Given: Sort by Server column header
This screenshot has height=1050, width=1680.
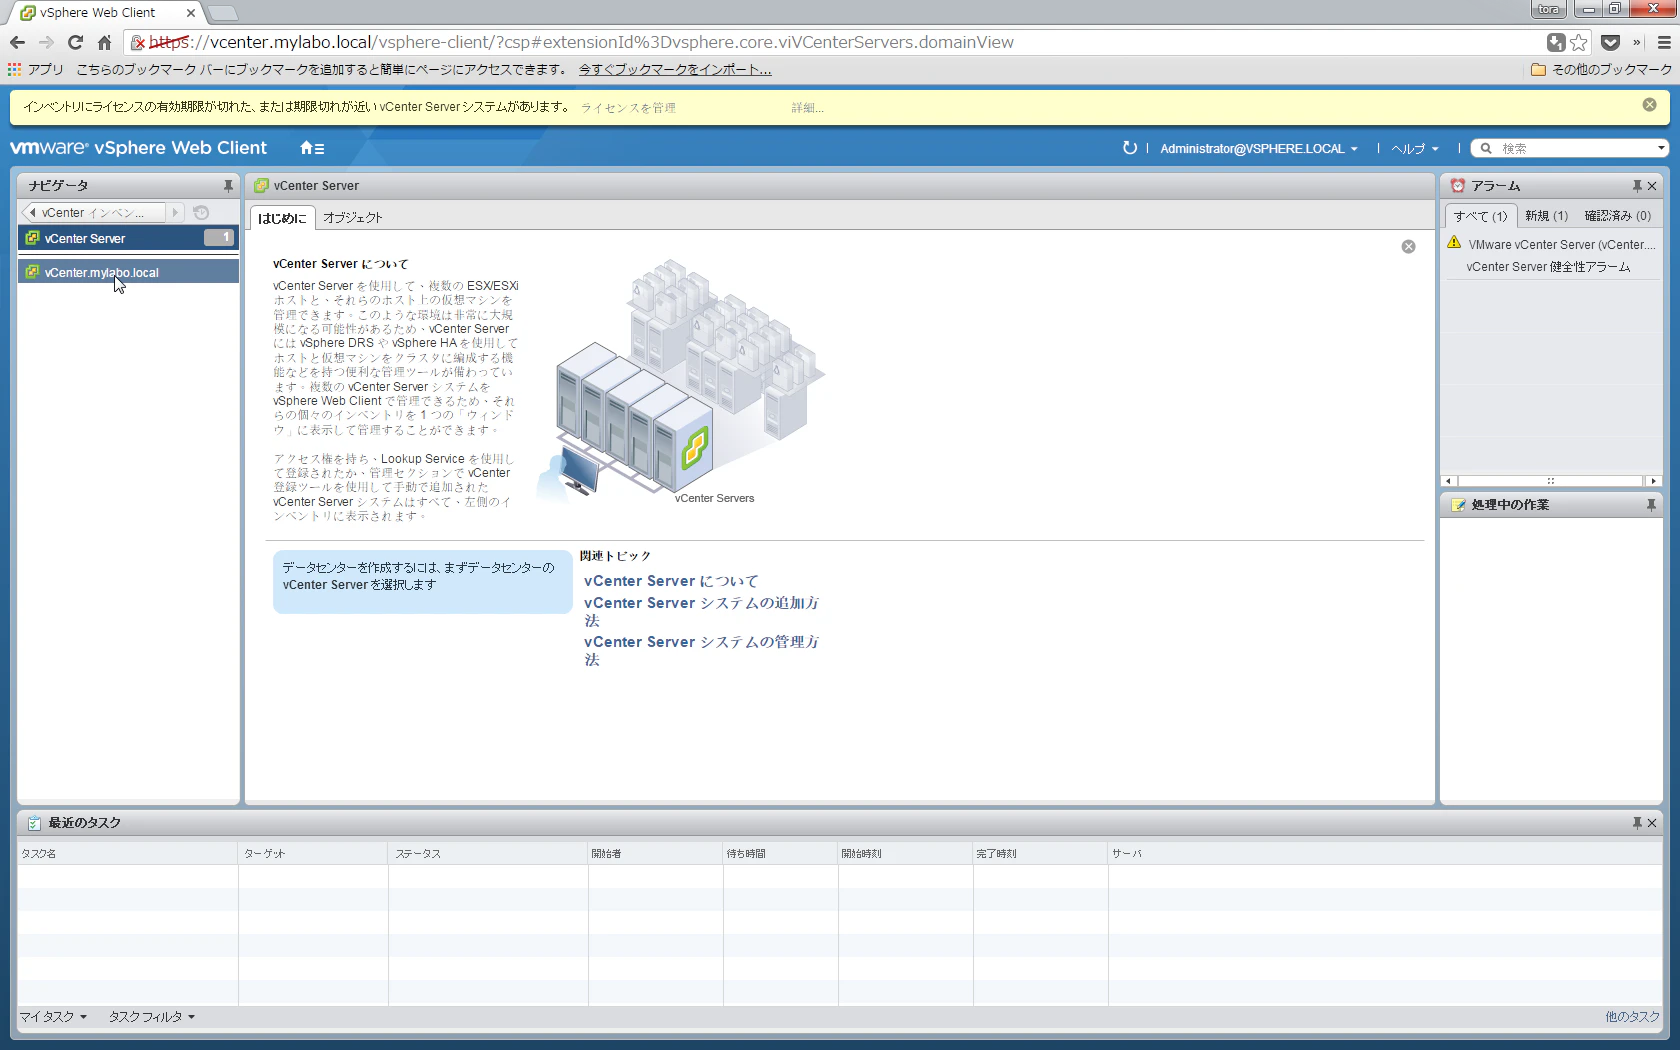Looking at the screenshot, I should coord(1385,854).
